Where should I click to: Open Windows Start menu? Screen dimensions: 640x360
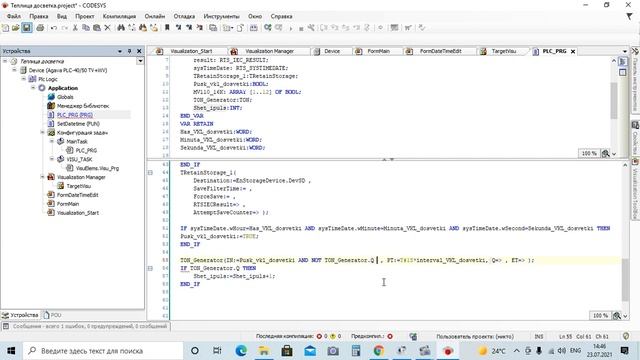click(x=11, y=351)
